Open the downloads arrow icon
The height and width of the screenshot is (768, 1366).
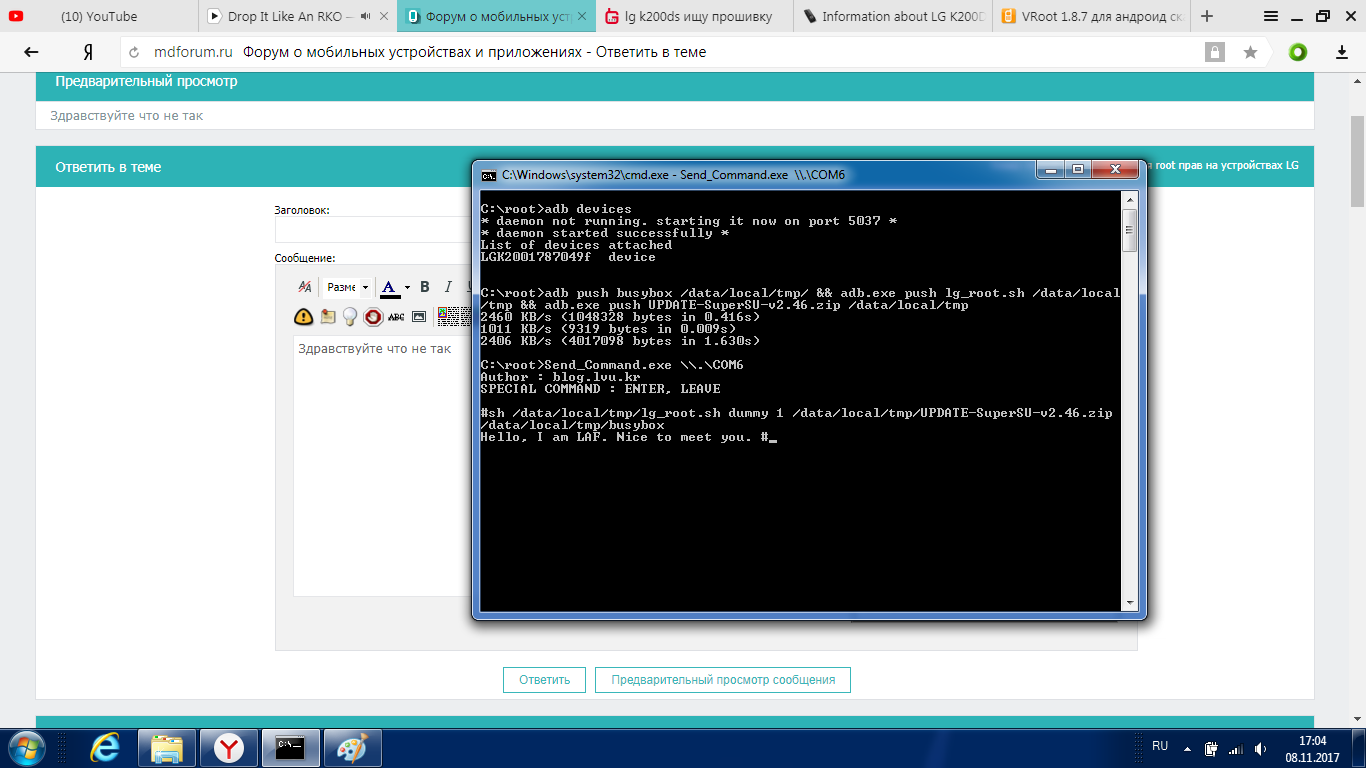(1342, 52)
